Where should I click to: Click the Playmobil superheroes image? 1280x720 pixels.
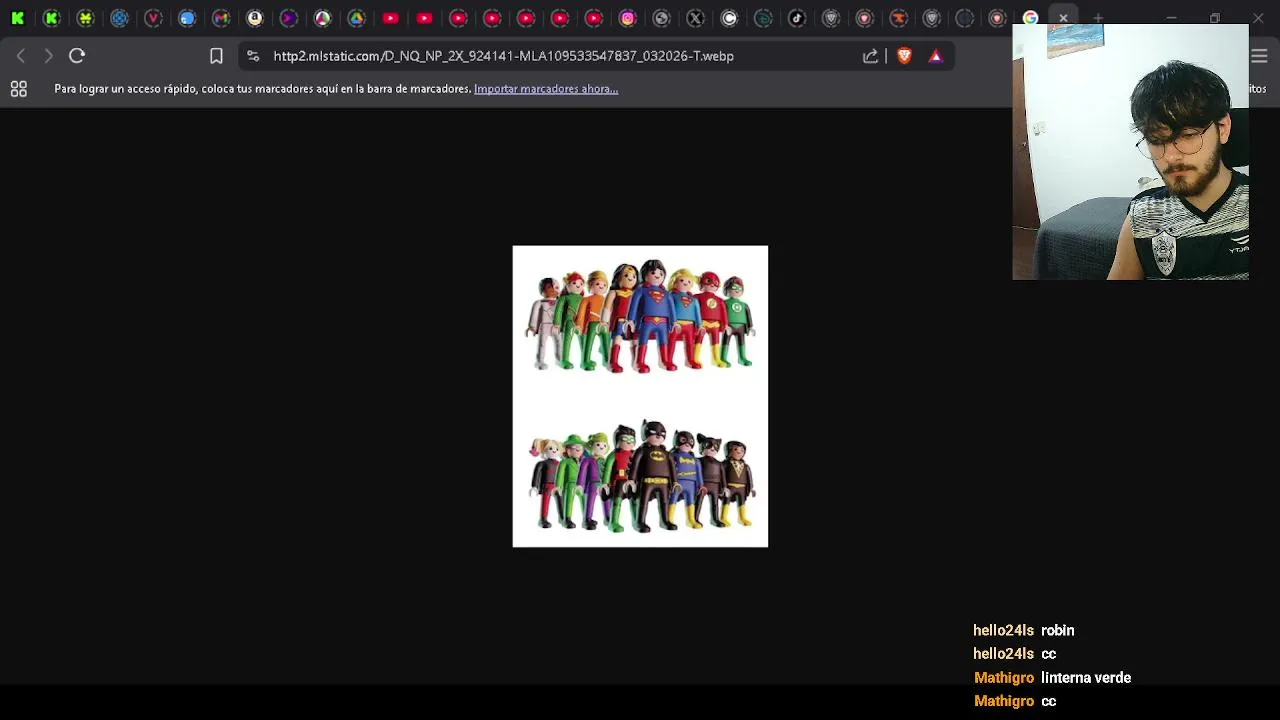[640, 396]
